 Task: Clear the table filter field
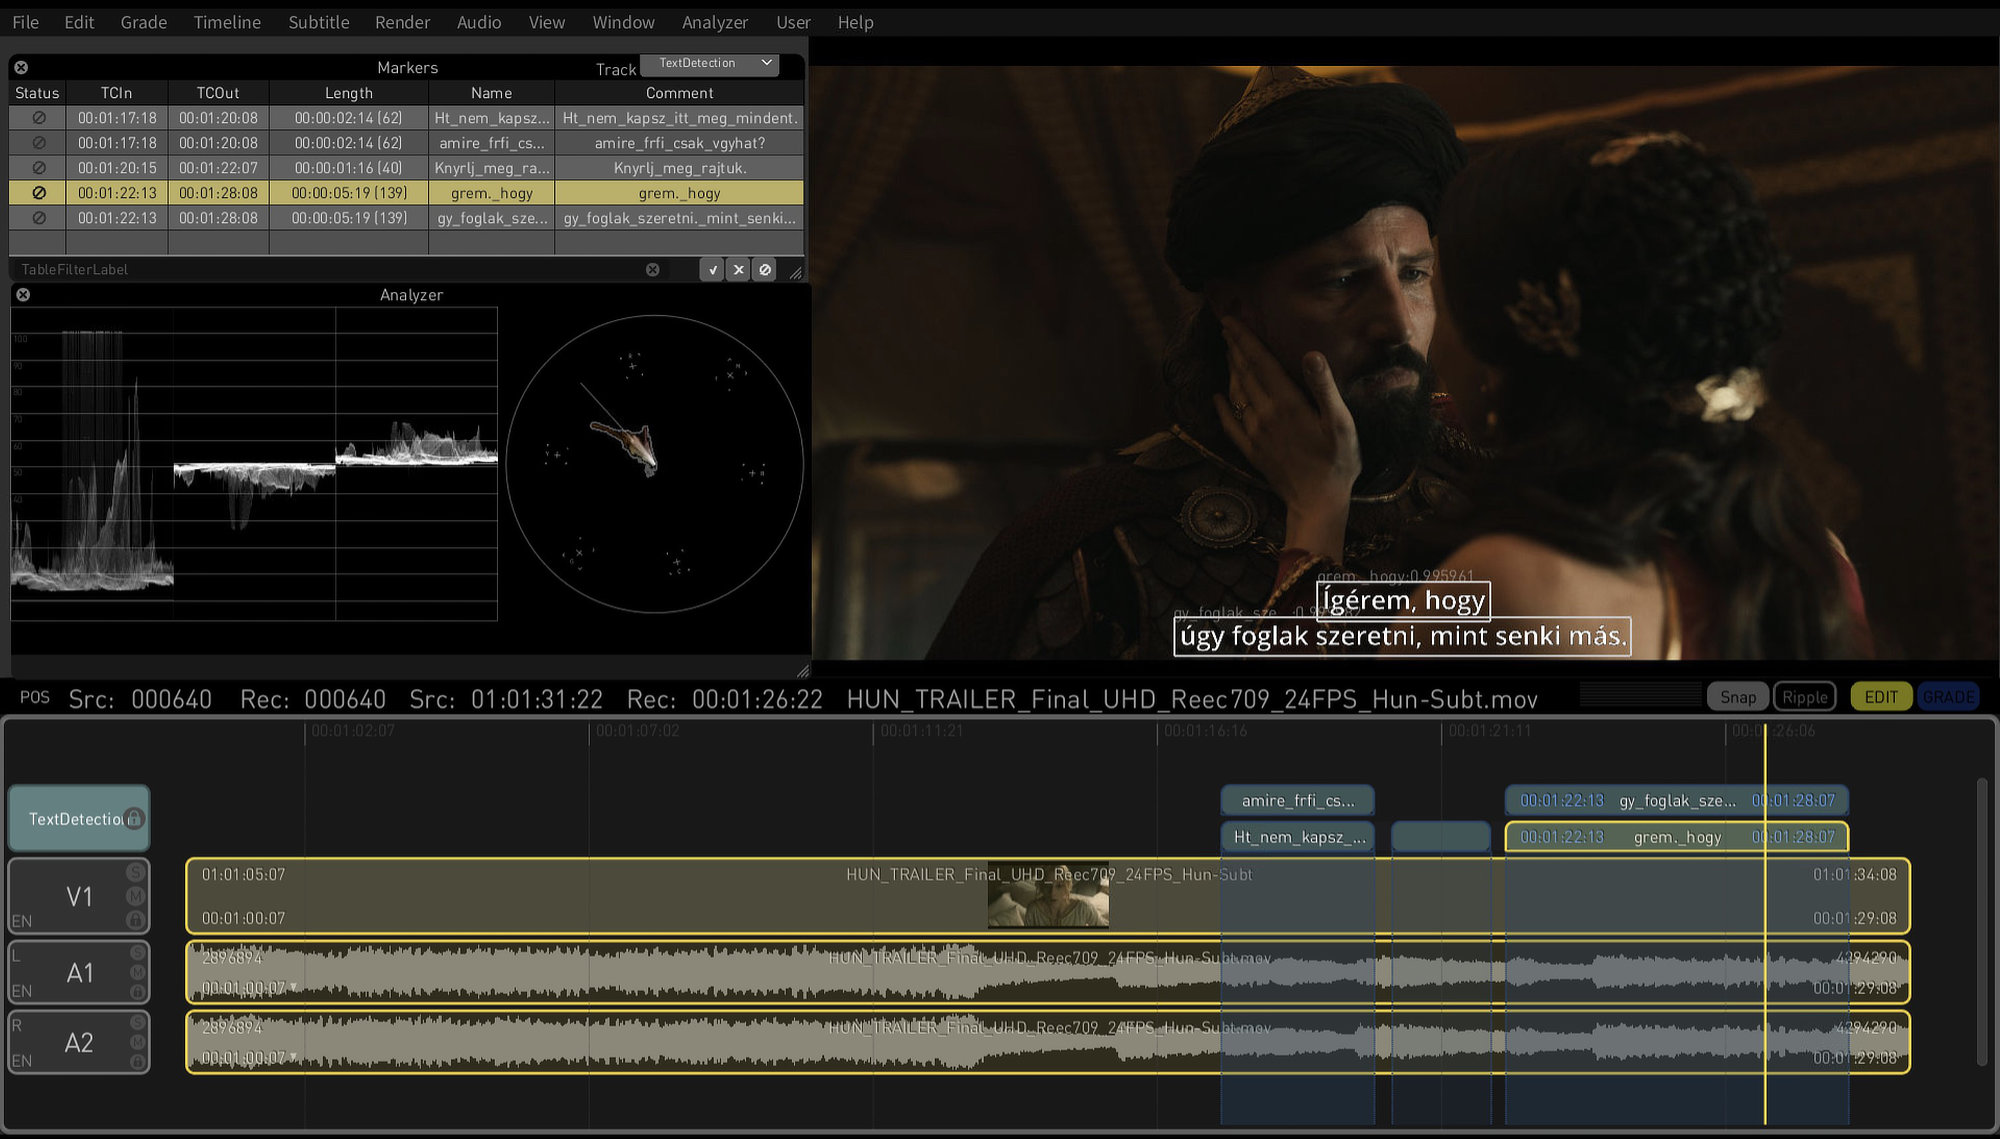(652, 269)
